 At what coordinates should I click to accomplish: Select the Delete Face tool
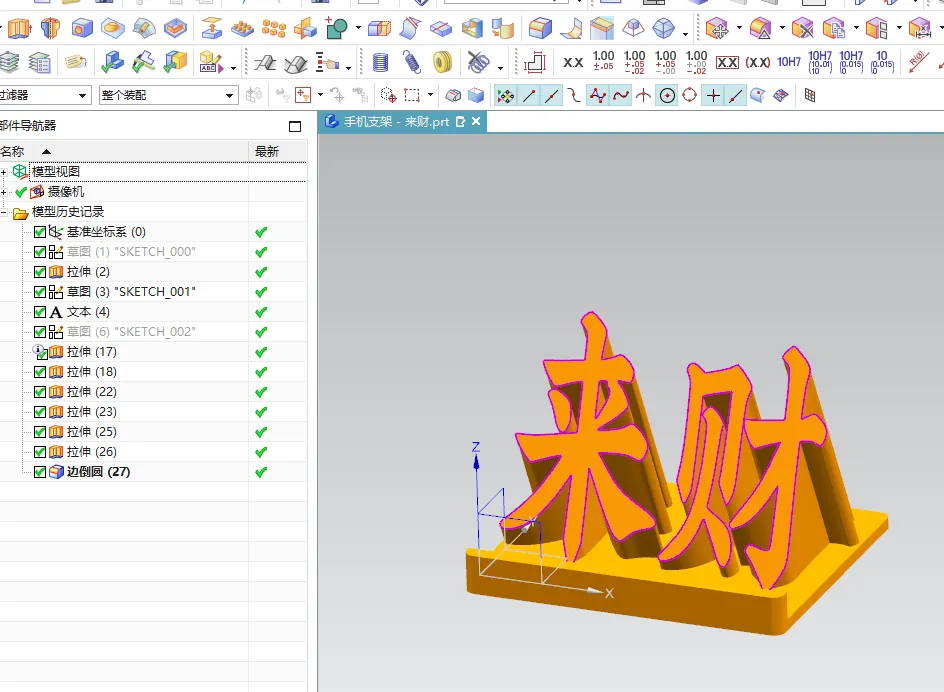click(802, 28)
